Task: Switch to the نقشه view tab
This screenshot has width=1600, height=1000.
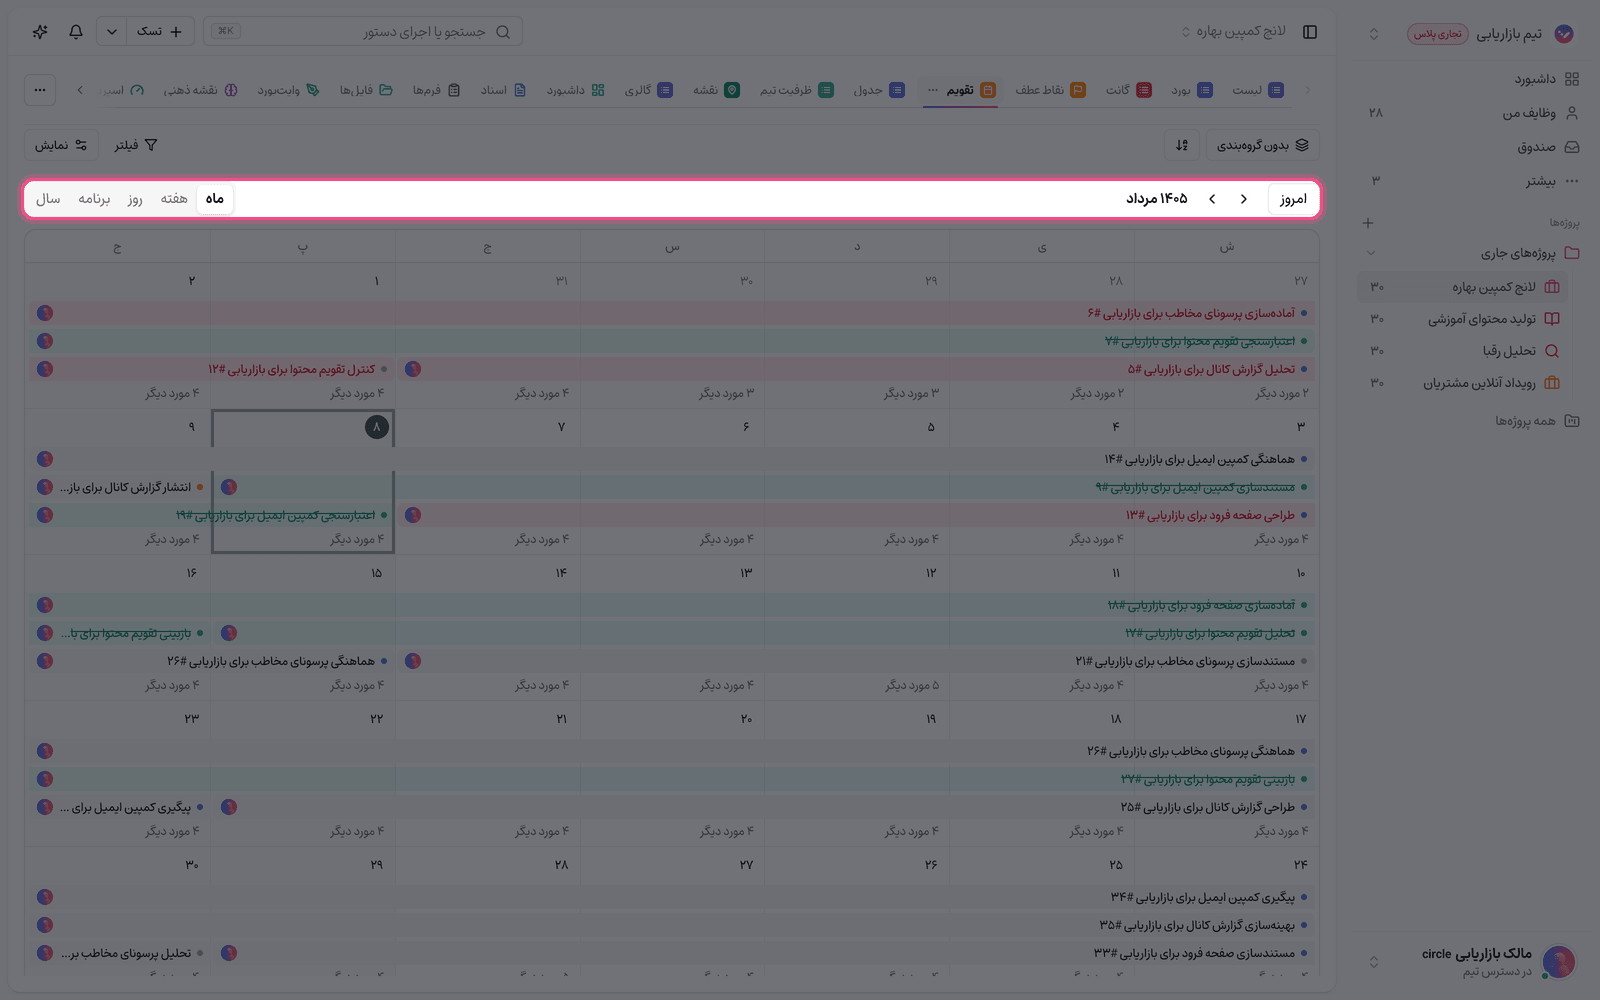Action: [x=716, y=90]
